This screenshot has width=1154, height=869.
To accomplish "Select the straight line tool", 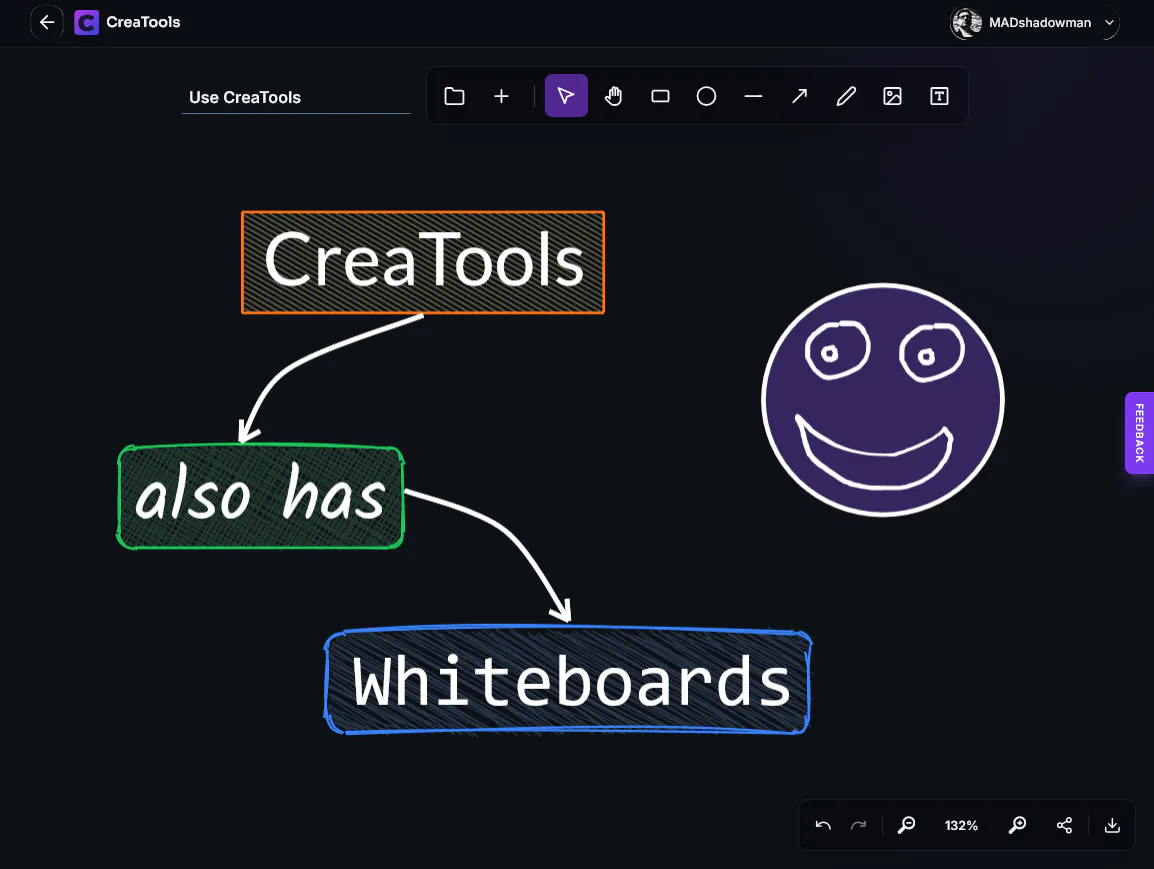I will [x=753, y=96].
